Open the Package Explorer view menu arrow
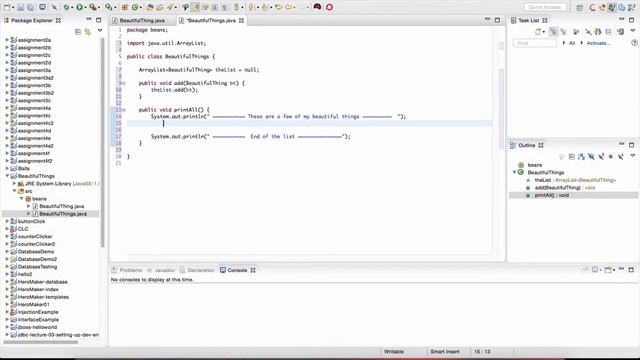The width and height of the screenshot is (640, 360). point(100,31)
